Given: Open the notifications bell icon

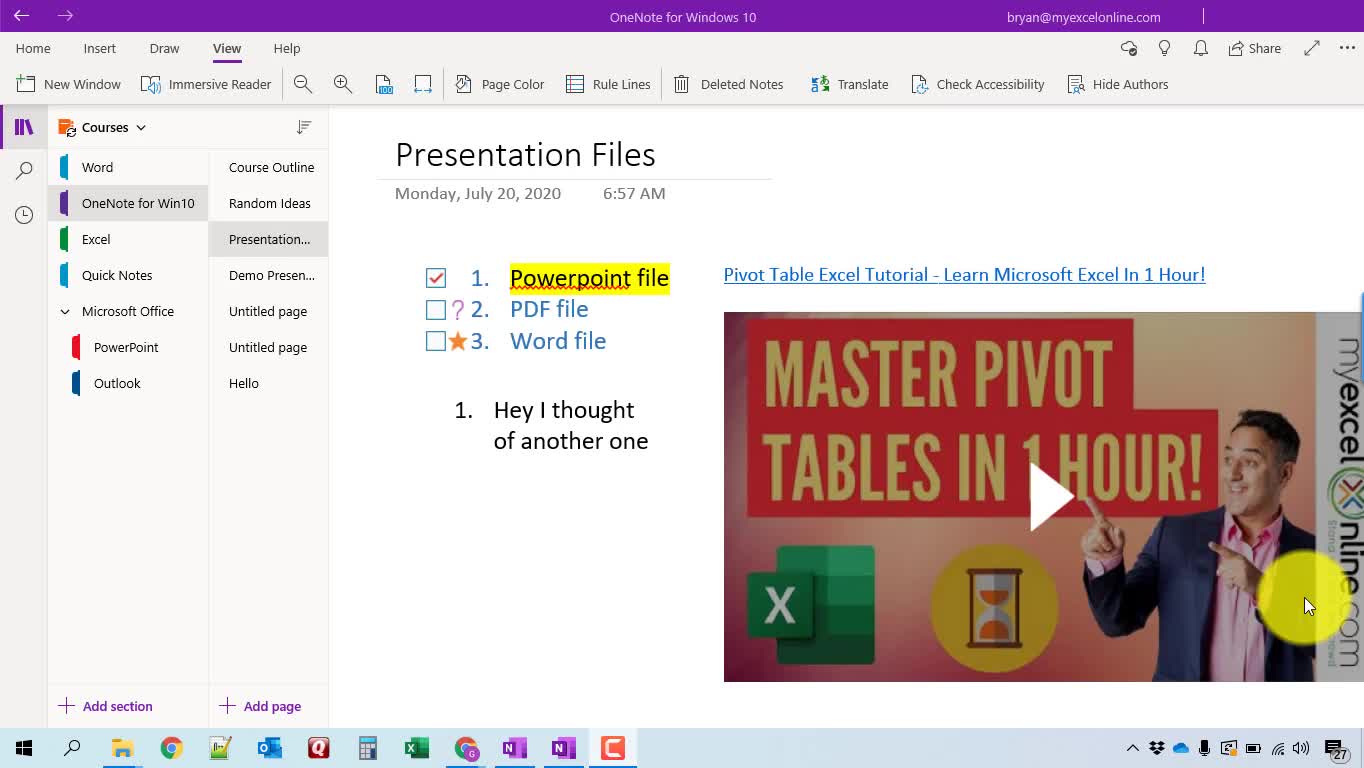Looking at the screenshot, I should click(1201, 48).
